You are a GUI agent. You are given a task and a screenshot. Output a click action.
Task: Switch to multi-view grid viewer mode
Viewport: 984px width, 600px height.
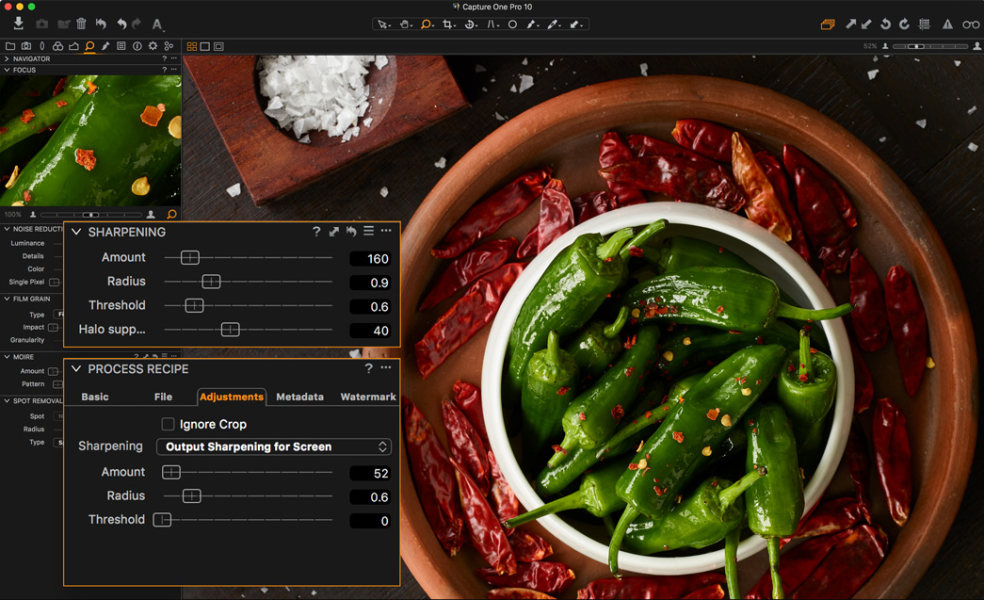pyautogui.click(x=192, y=46)
